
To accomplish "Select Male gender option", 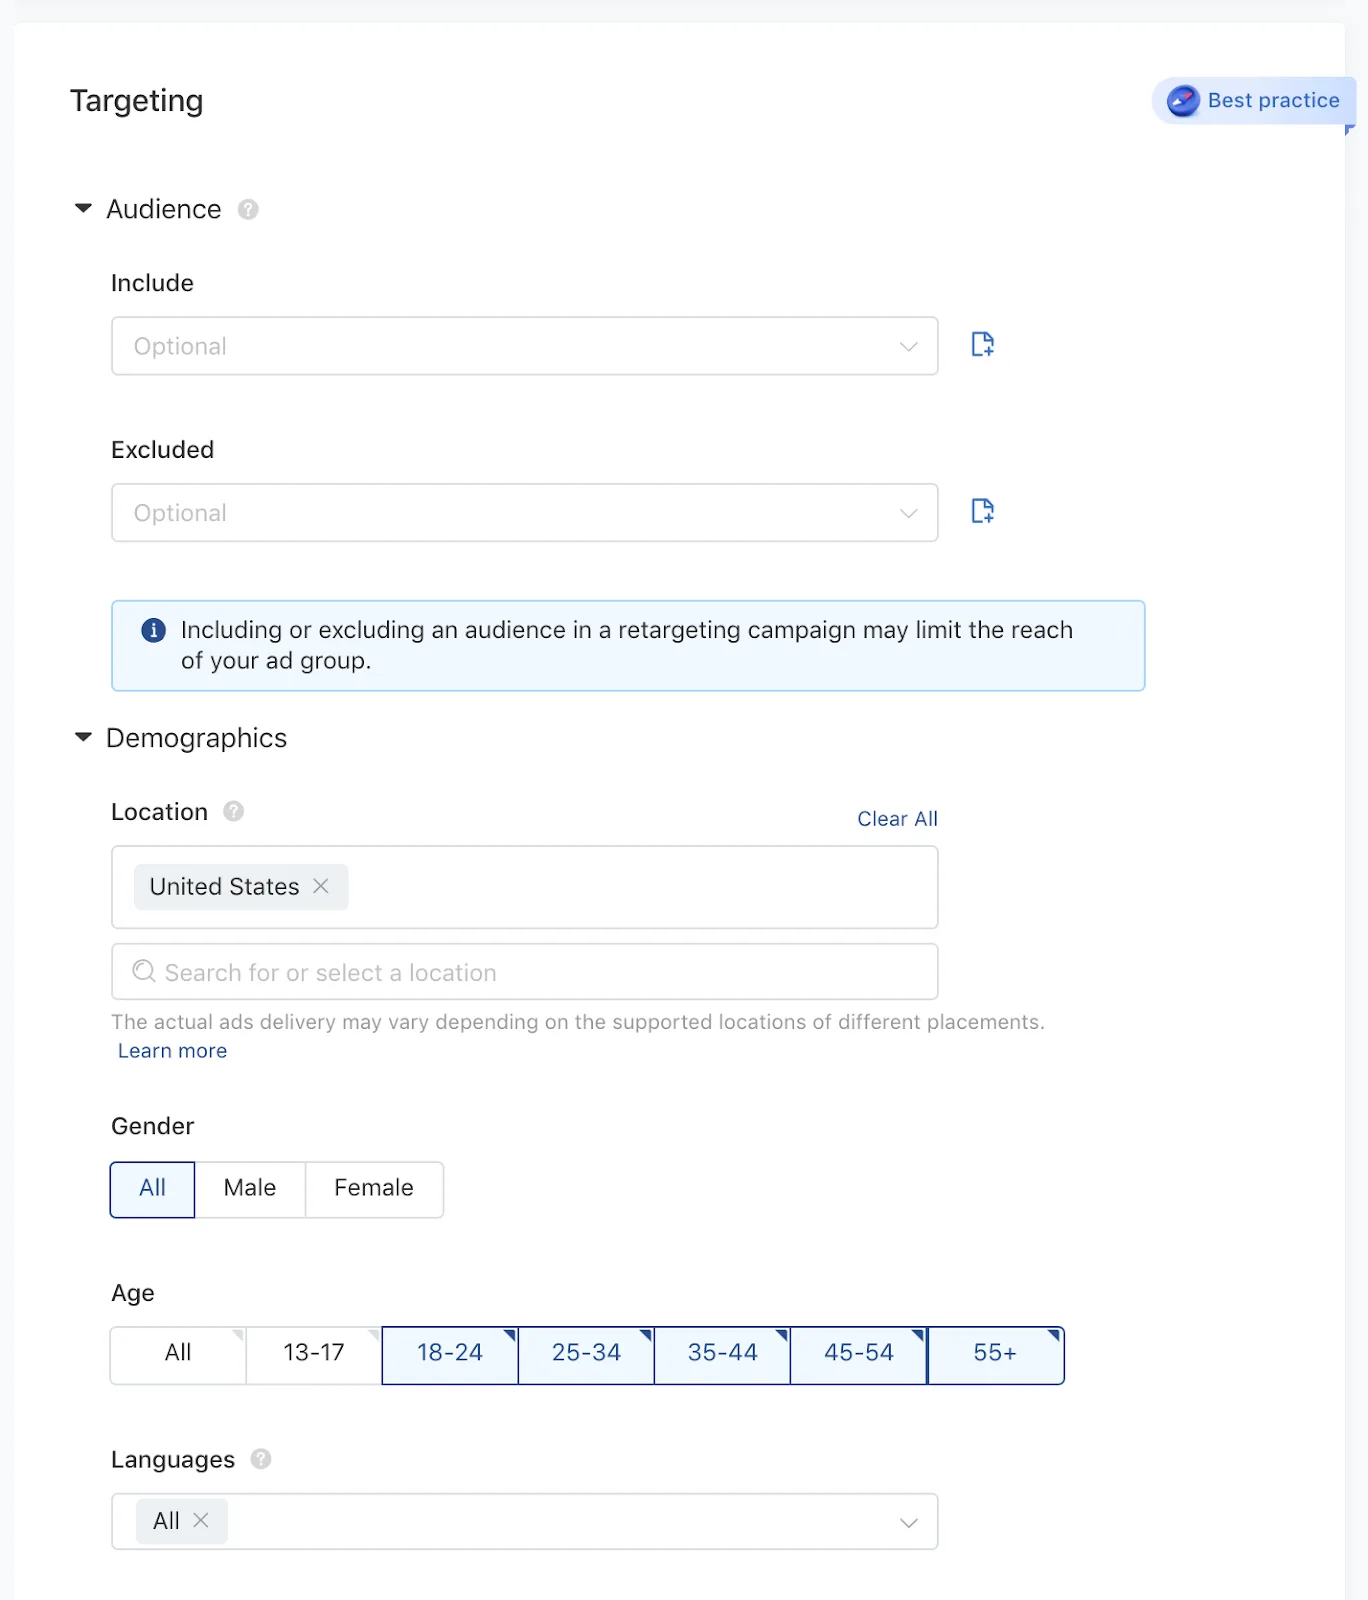I will tap(249, 1188).
